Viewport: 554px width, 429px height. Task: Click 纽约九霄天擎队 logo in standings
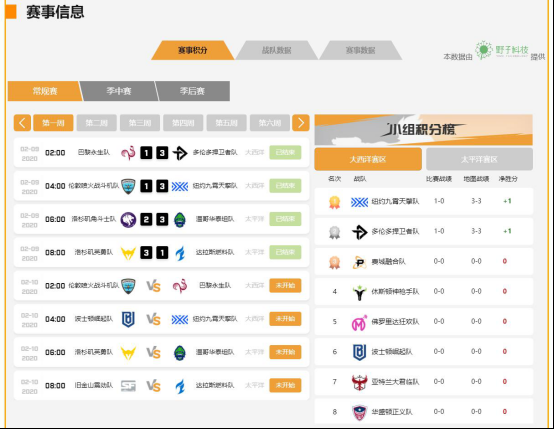[359, 202]
